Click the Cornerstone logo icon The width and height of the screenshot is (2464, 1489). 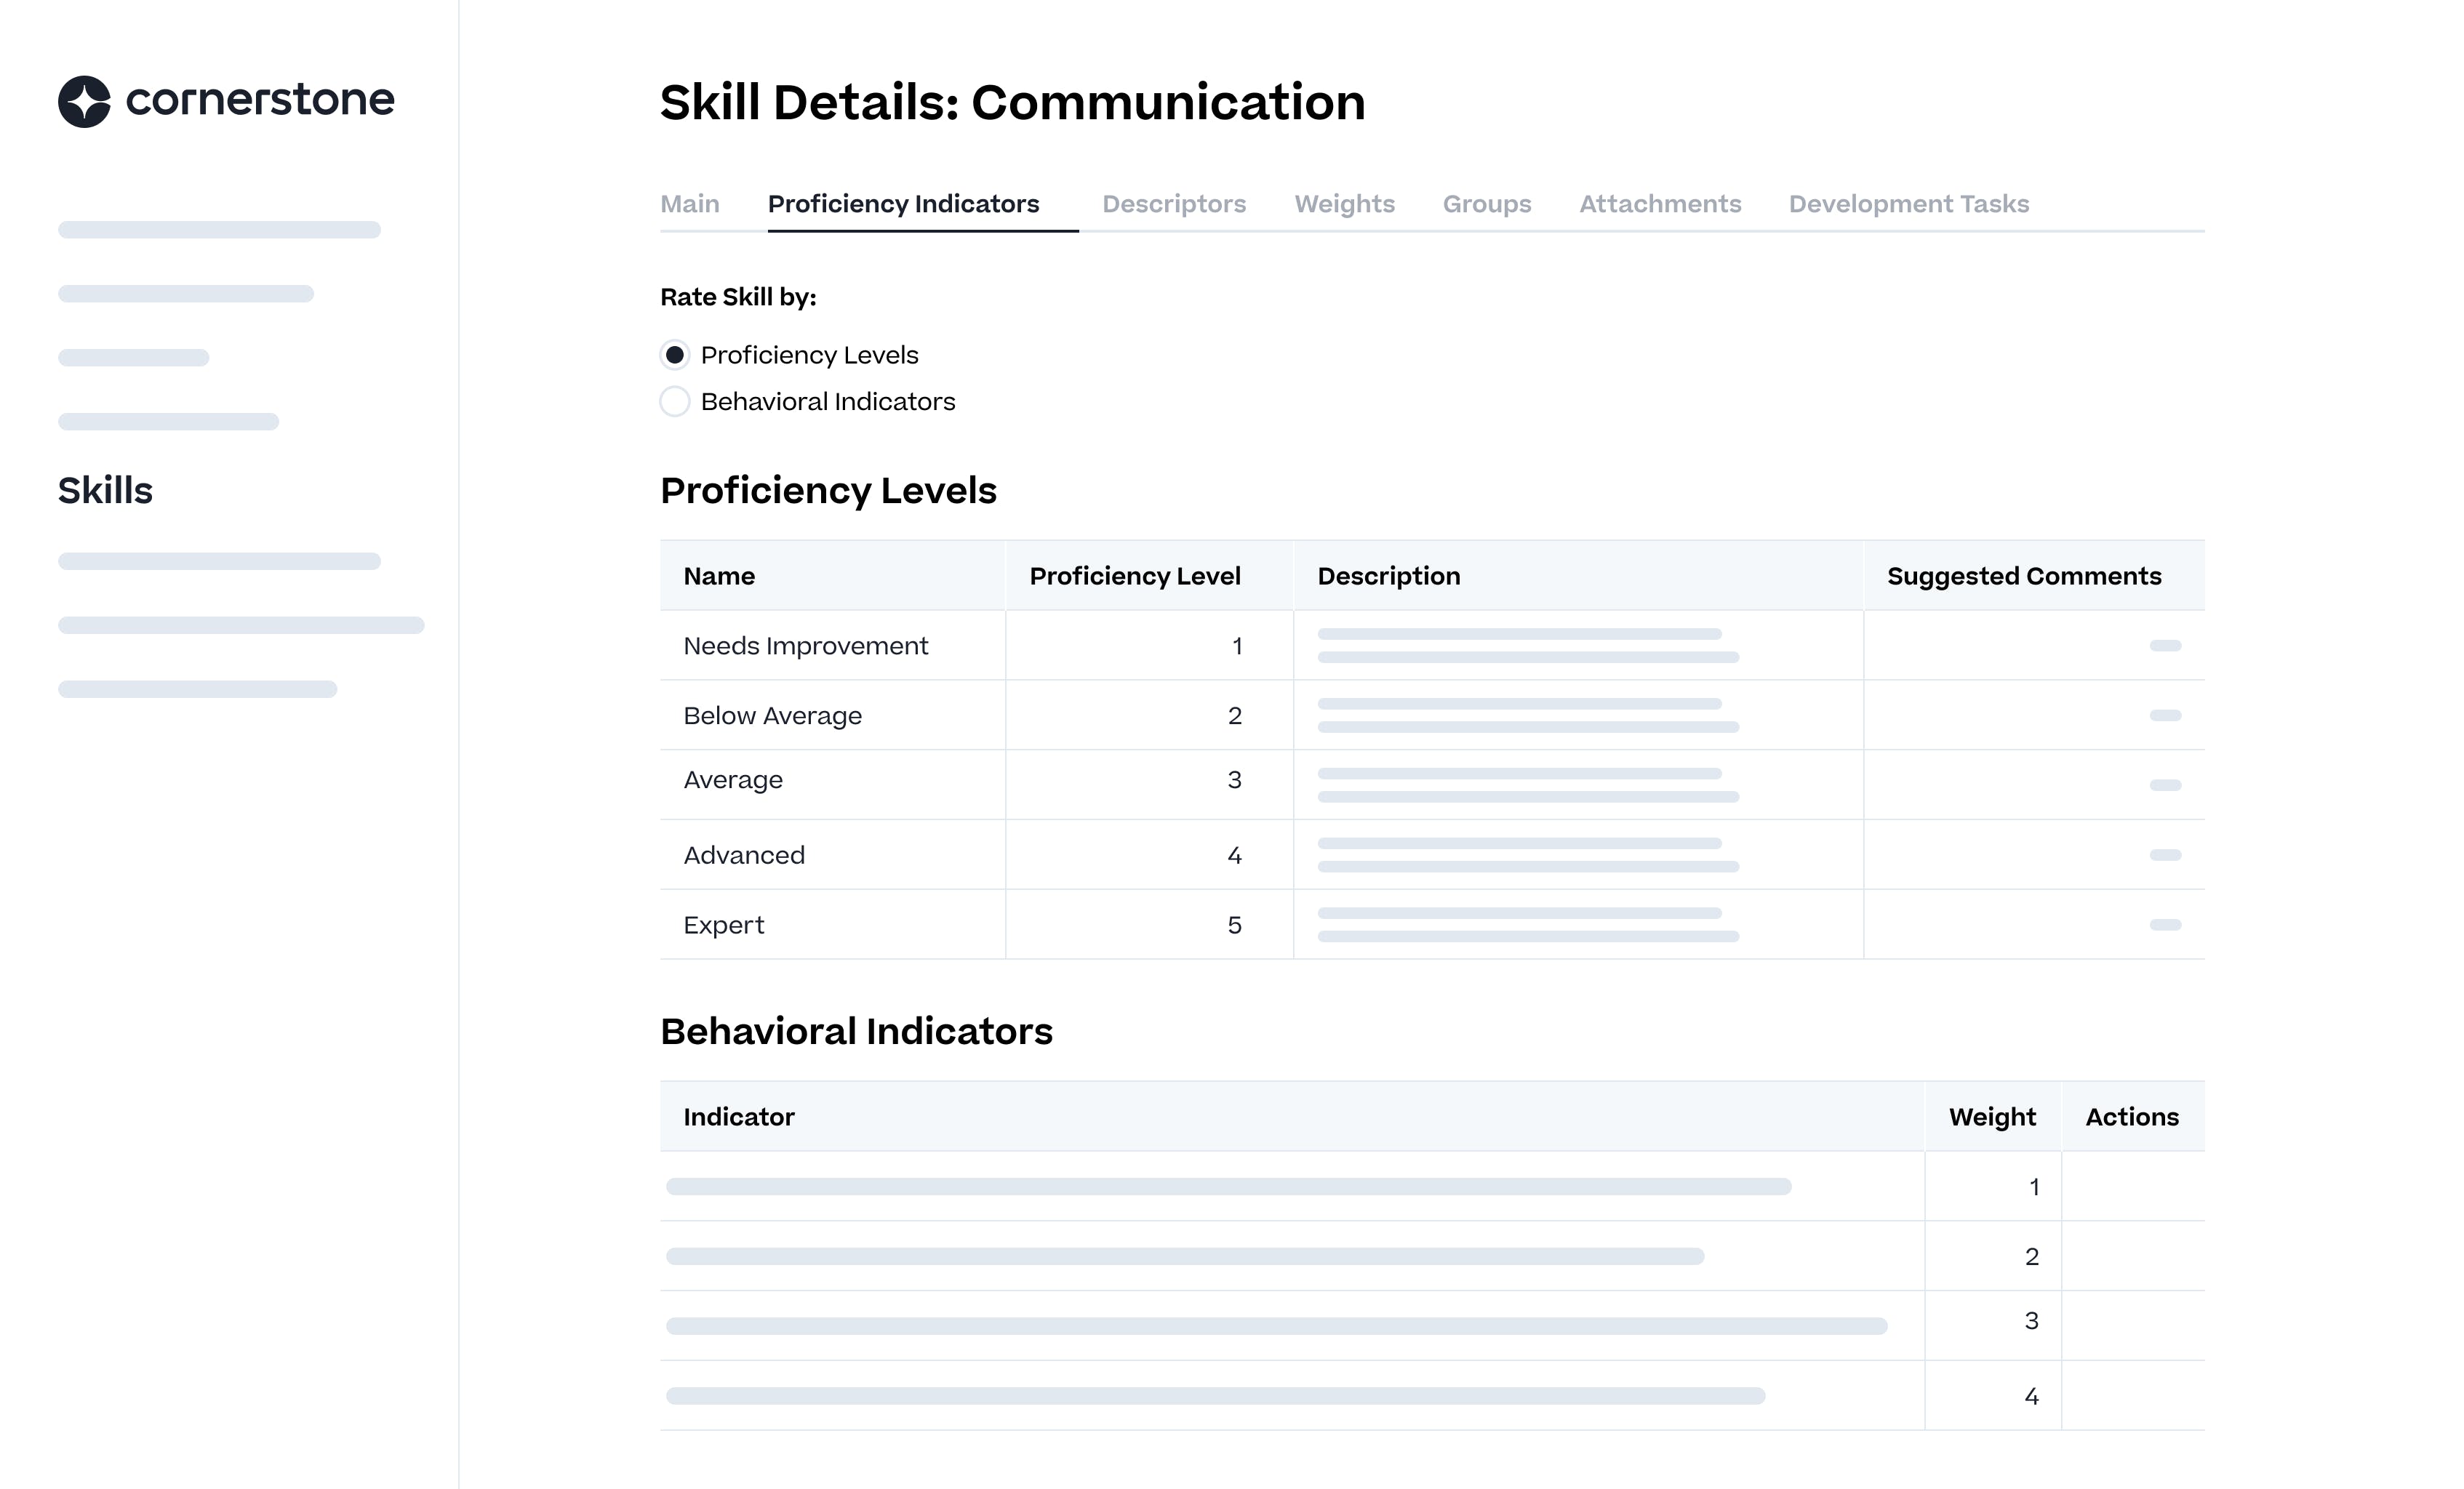(x=84, y=101)
